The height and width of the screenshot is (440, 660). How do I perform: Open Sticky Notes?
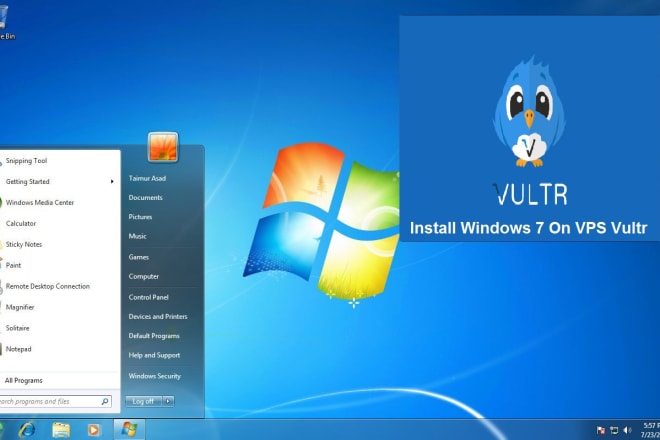pos(24,244)
